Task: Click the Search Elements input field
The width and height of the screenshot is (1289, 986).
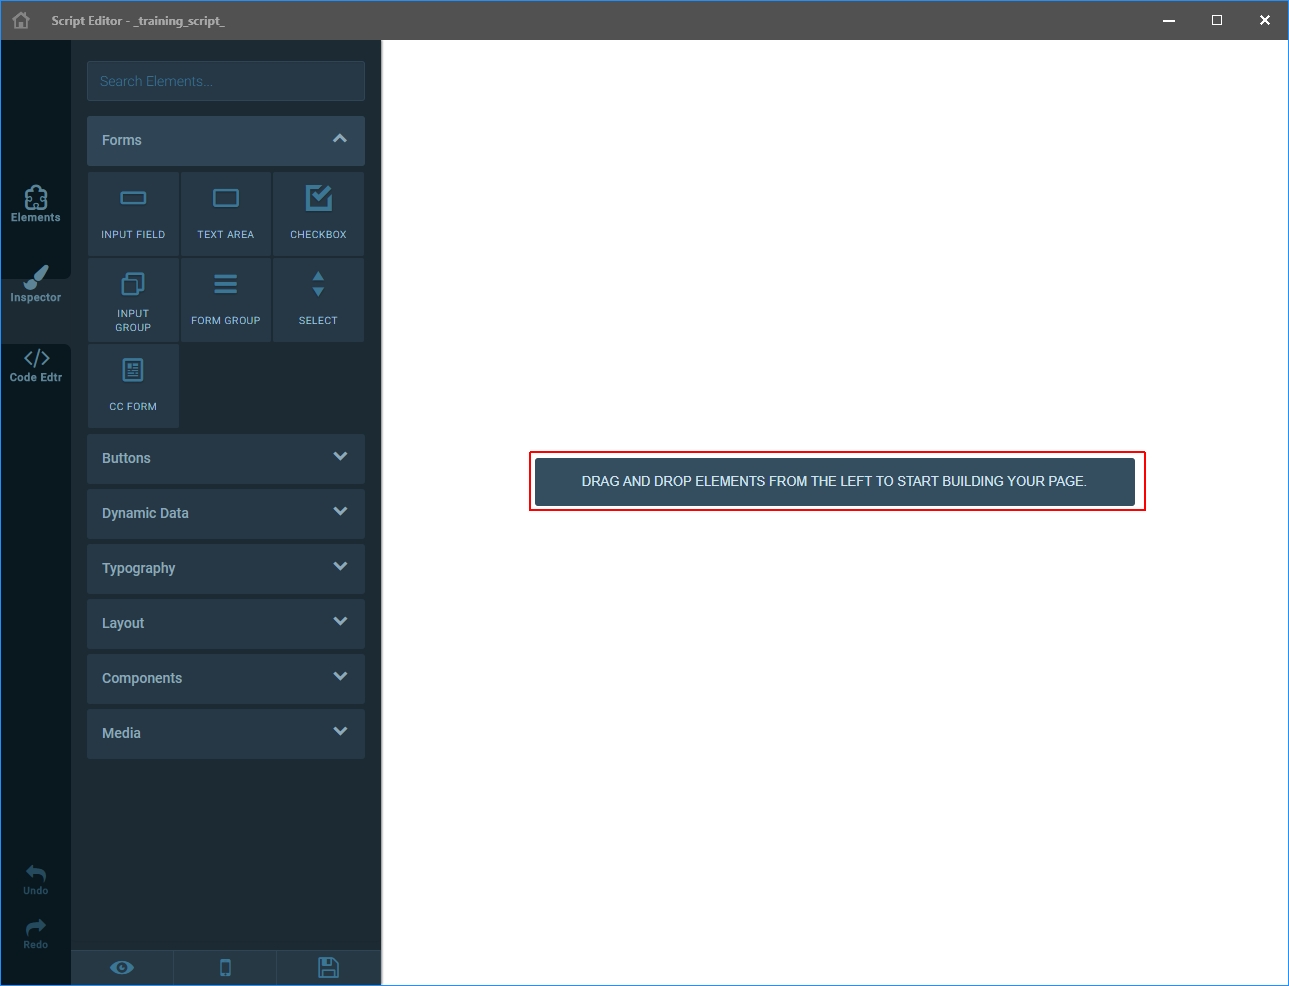Action: 226,81
